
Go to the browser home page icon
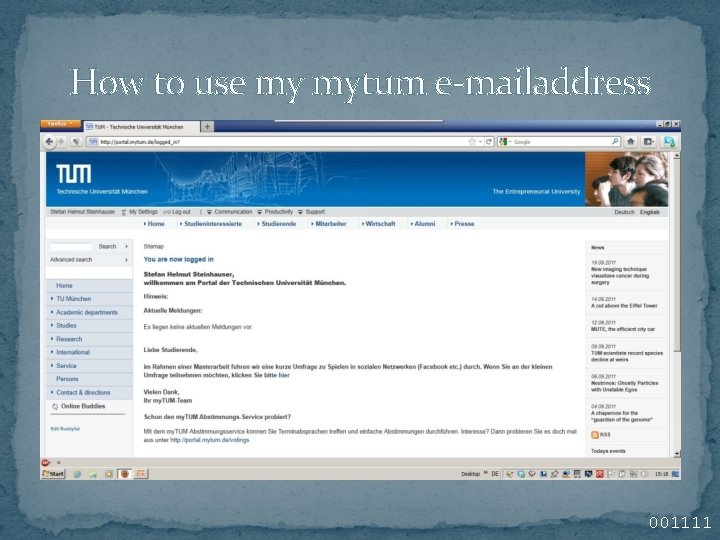(x=630, y=141)
